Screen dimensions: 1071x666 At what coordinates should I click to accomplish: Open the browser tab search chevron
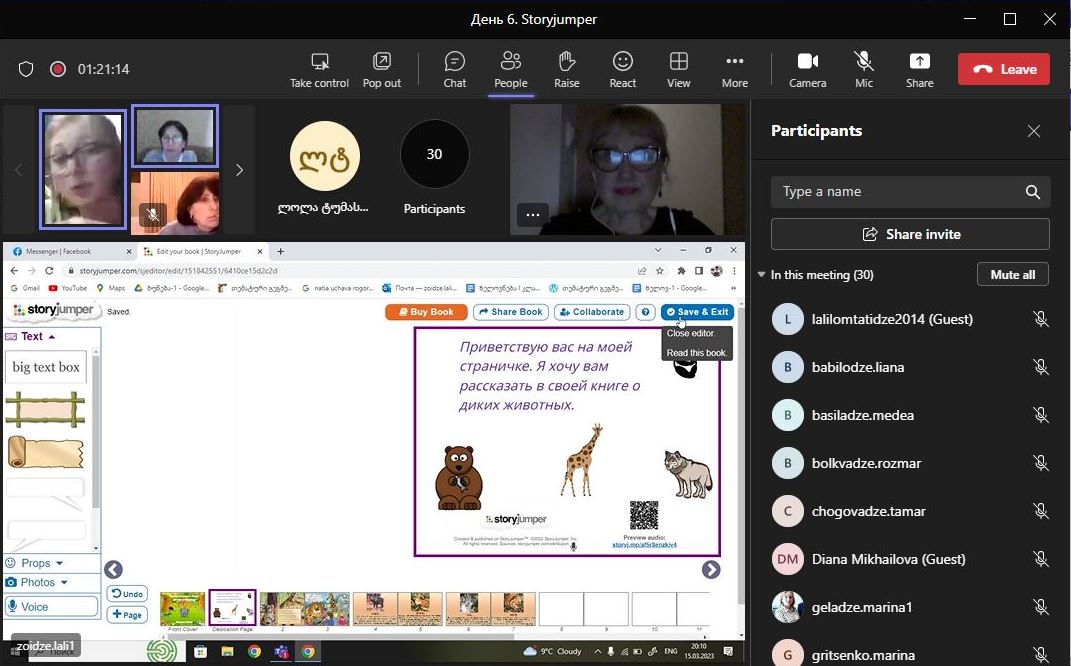click(x=658, y=251)
